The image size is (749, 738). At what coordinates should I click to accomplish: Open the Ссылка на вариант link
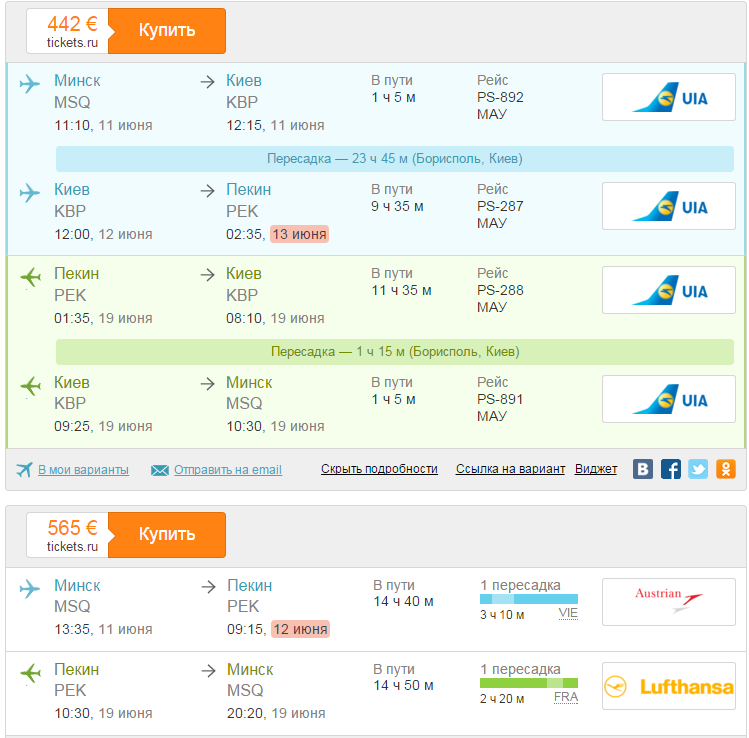[x=510, y=469]
